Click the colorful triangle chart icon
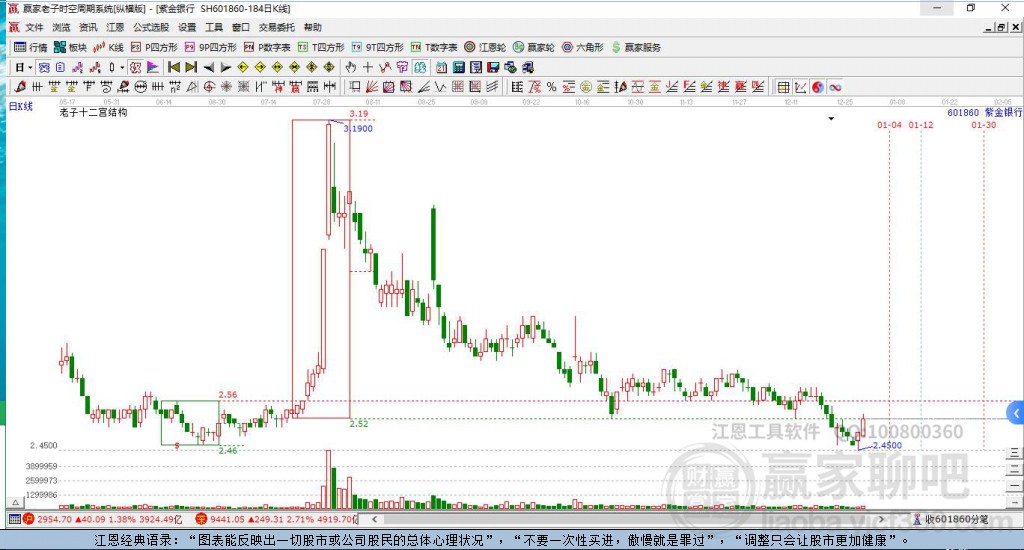This screenshot has height=550, width=1024. [153, 67]
